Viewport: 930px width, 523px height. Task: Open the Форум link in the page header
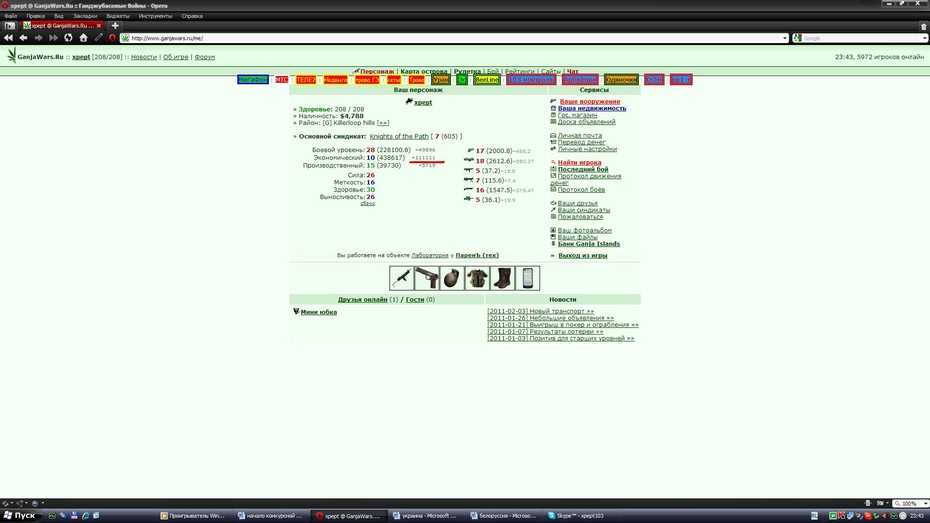tap(205, 57)
